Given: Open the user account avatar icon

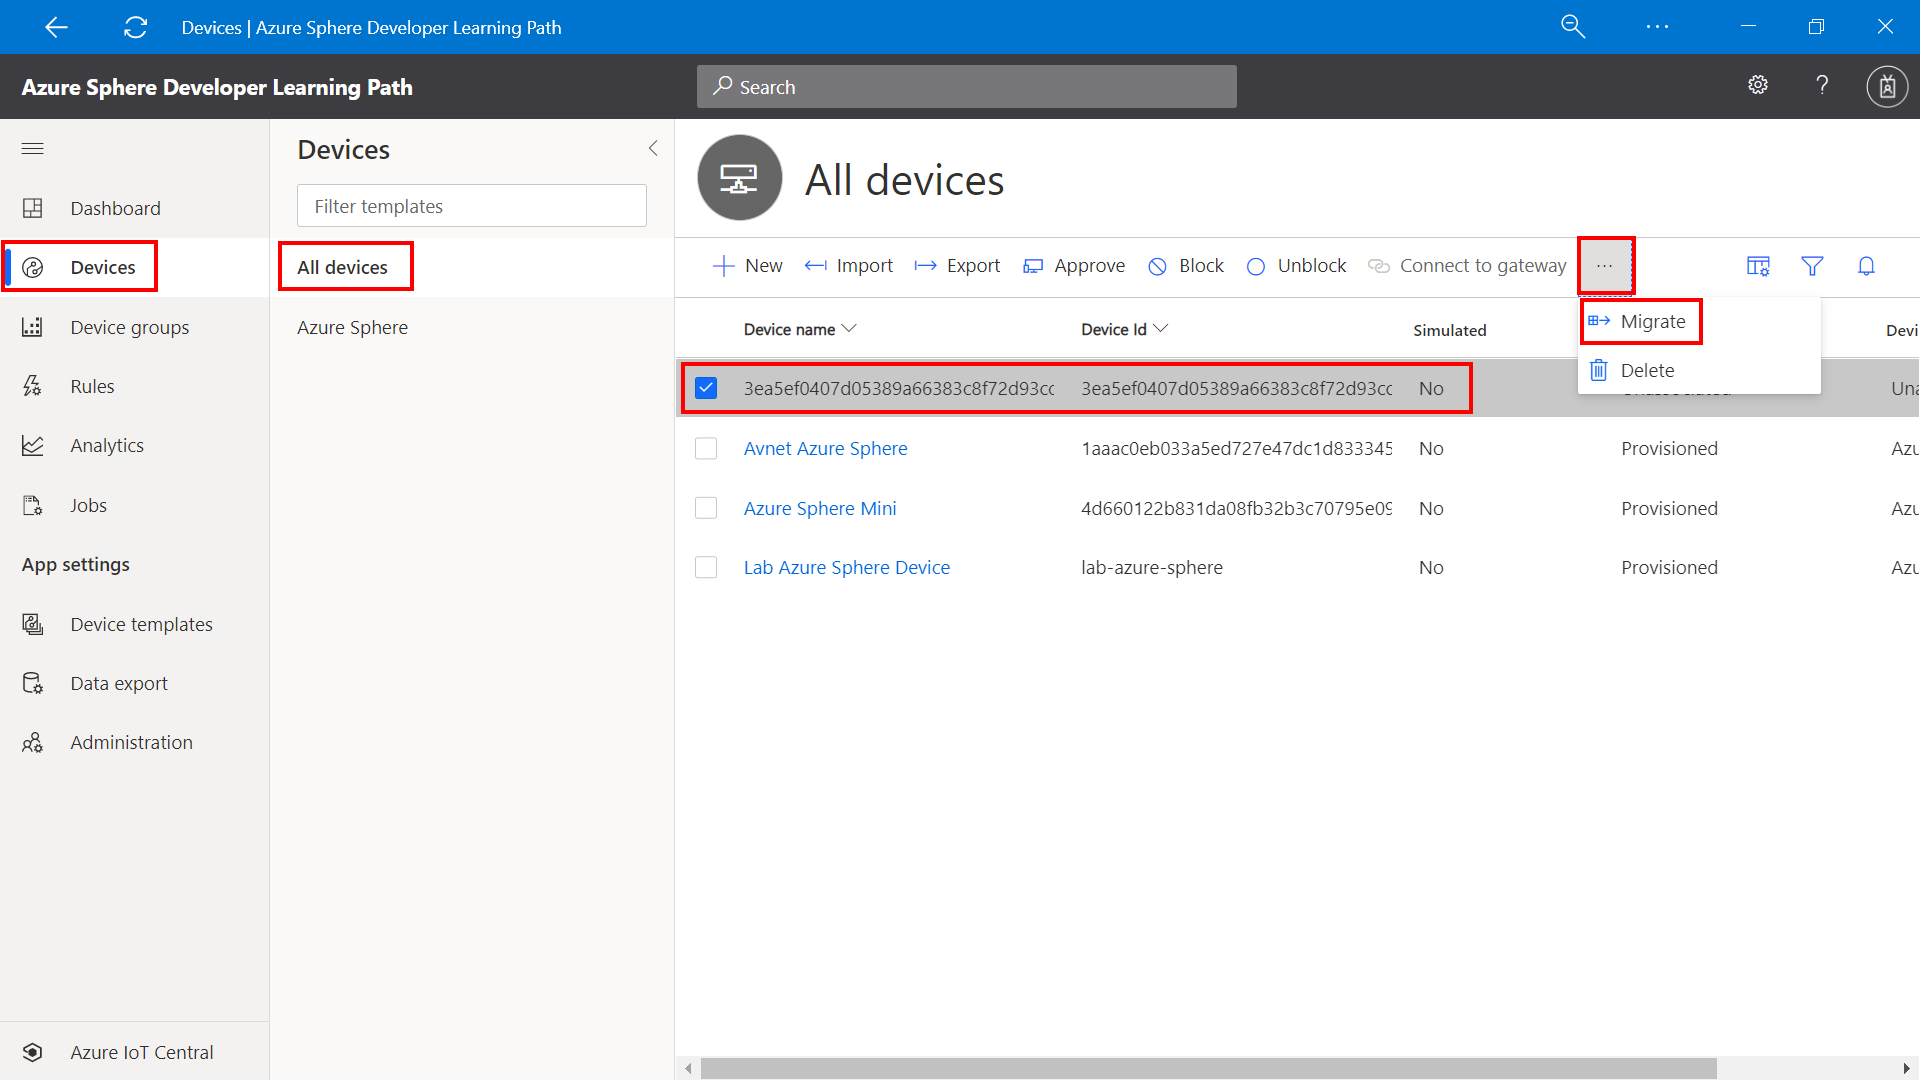Looking at the screenshot, I should 1887,87.
